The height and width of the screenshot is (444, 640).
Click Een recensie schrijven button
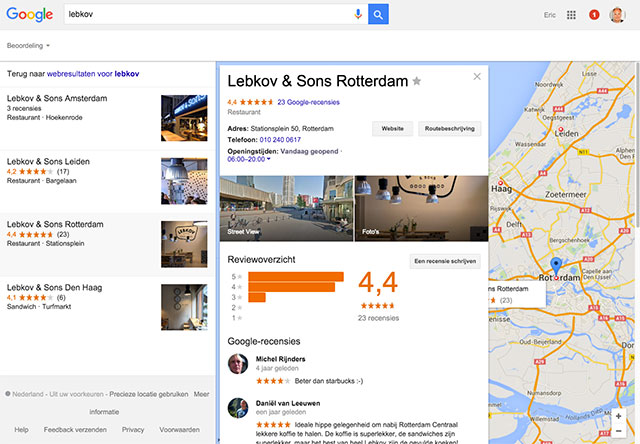click(x=445, y=261)
